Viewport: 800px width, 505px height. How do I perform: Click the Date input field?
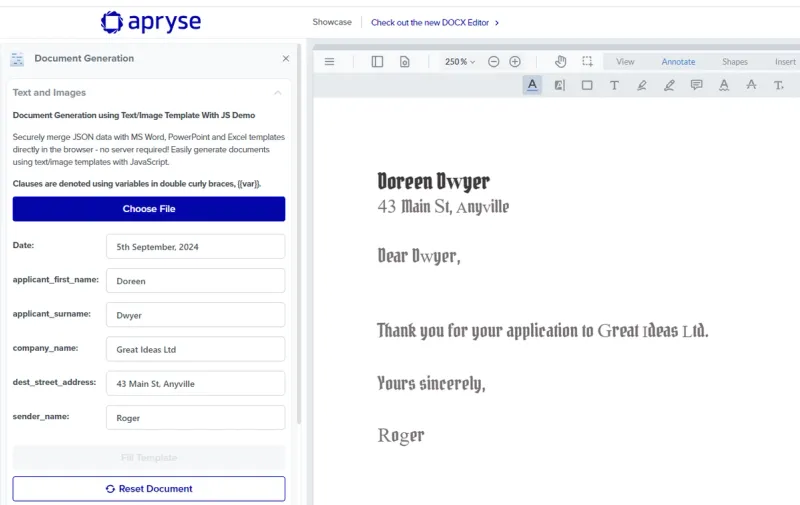pyautogui.click(x=195, y=247)
